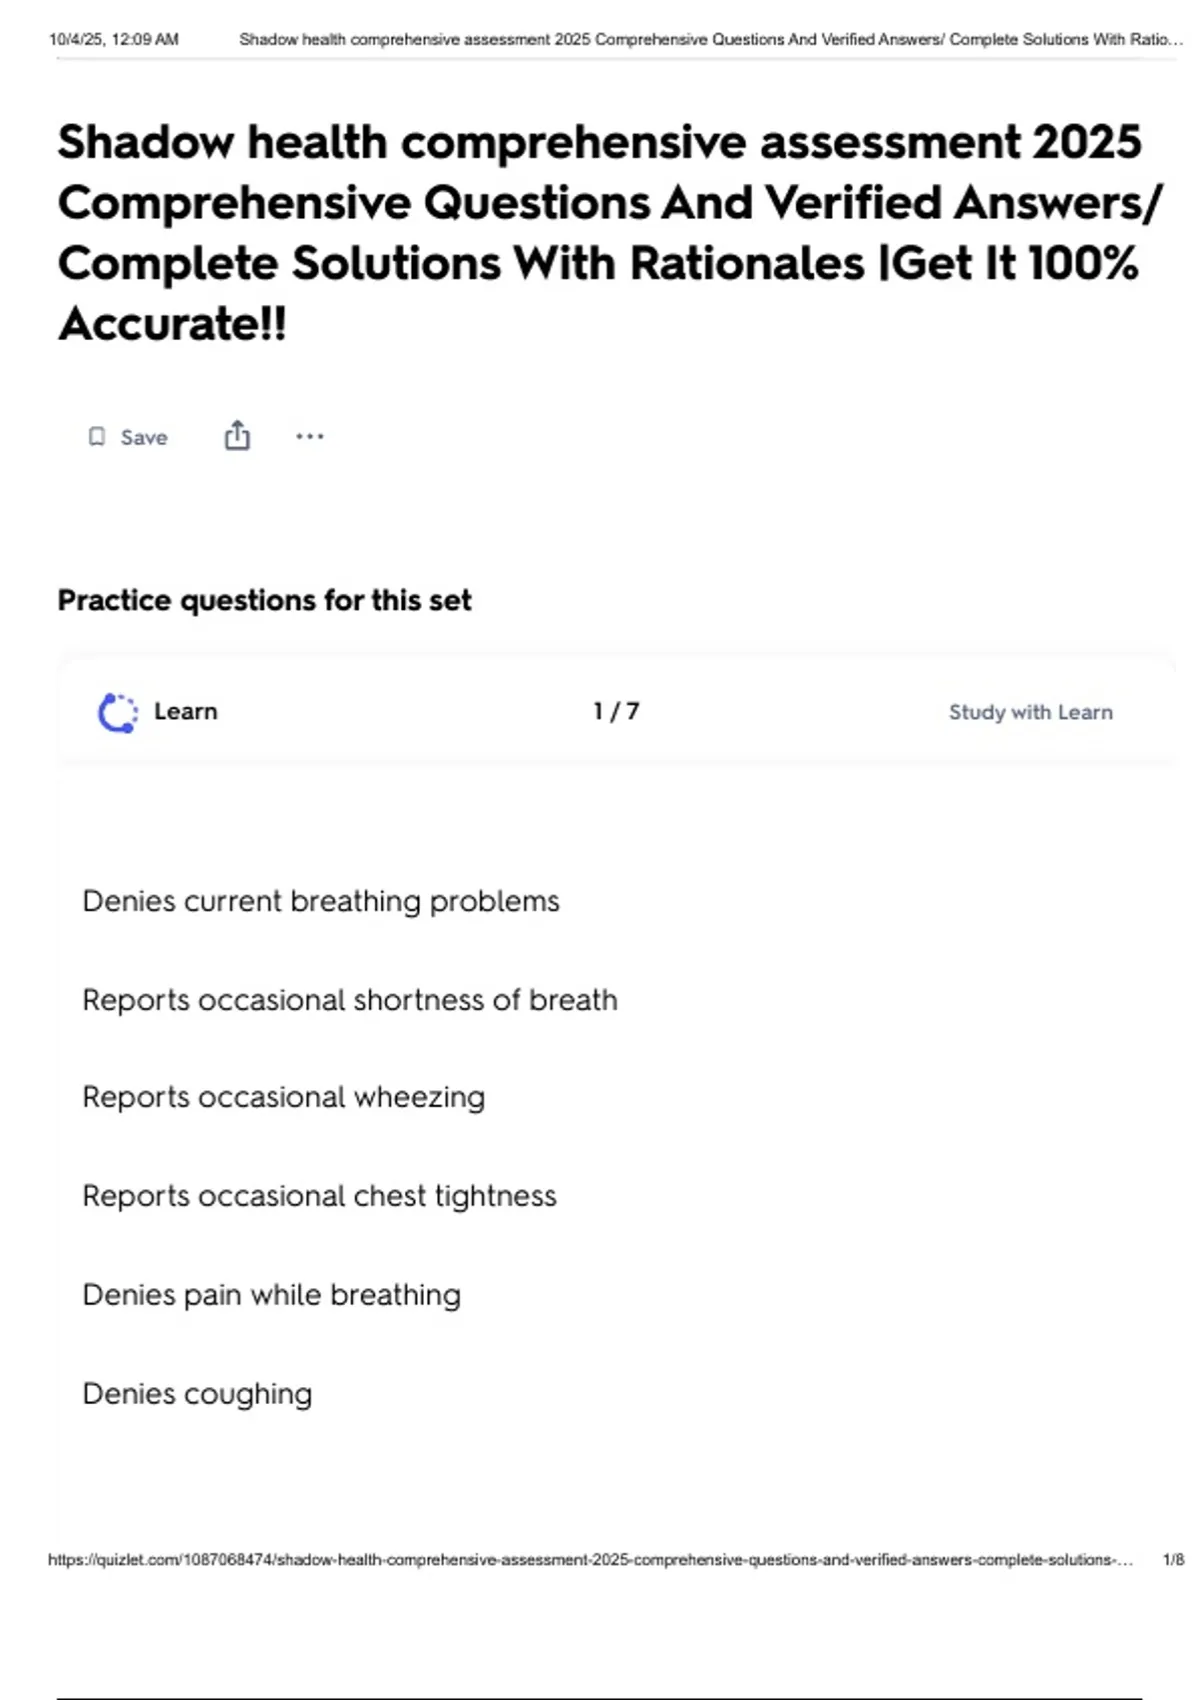Choose Denies coughing option

pyautogui.click(x=197, y=1394)
